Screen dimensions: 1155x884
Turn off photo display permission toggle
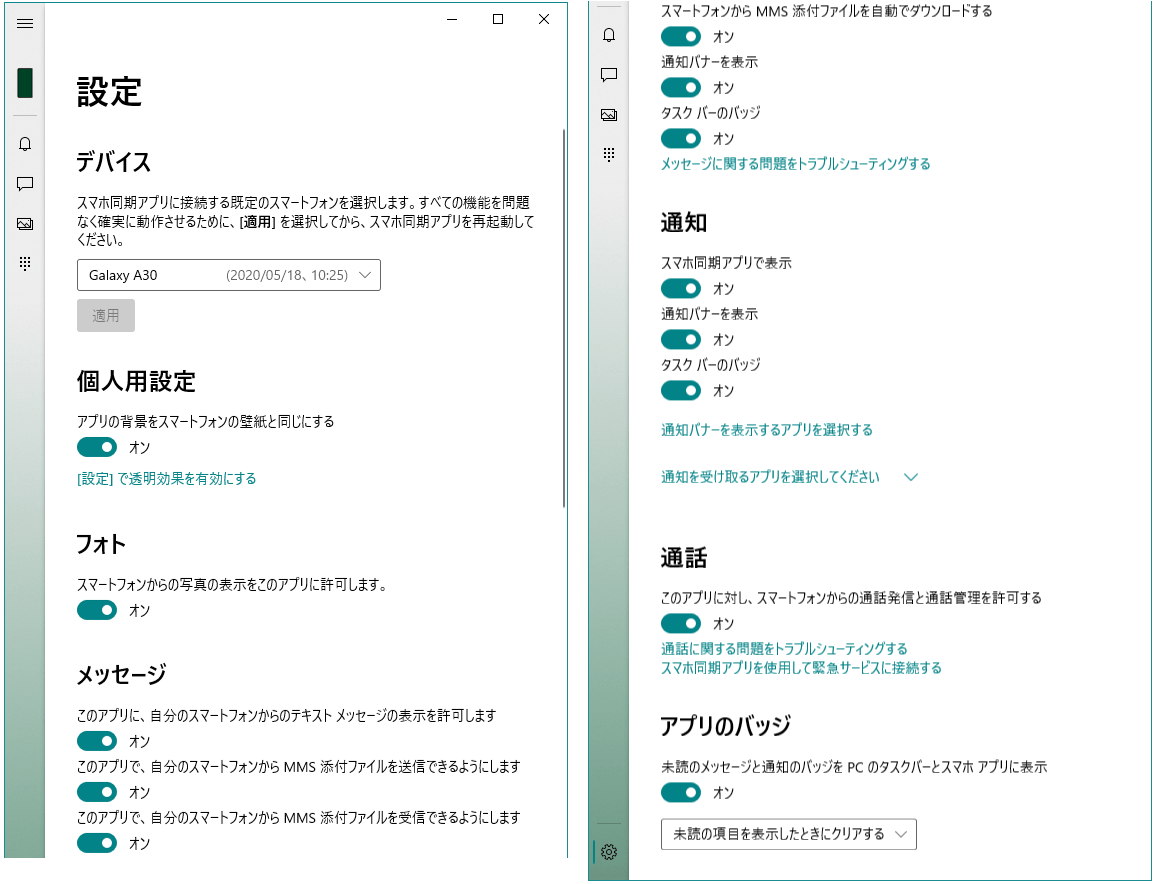97,609
